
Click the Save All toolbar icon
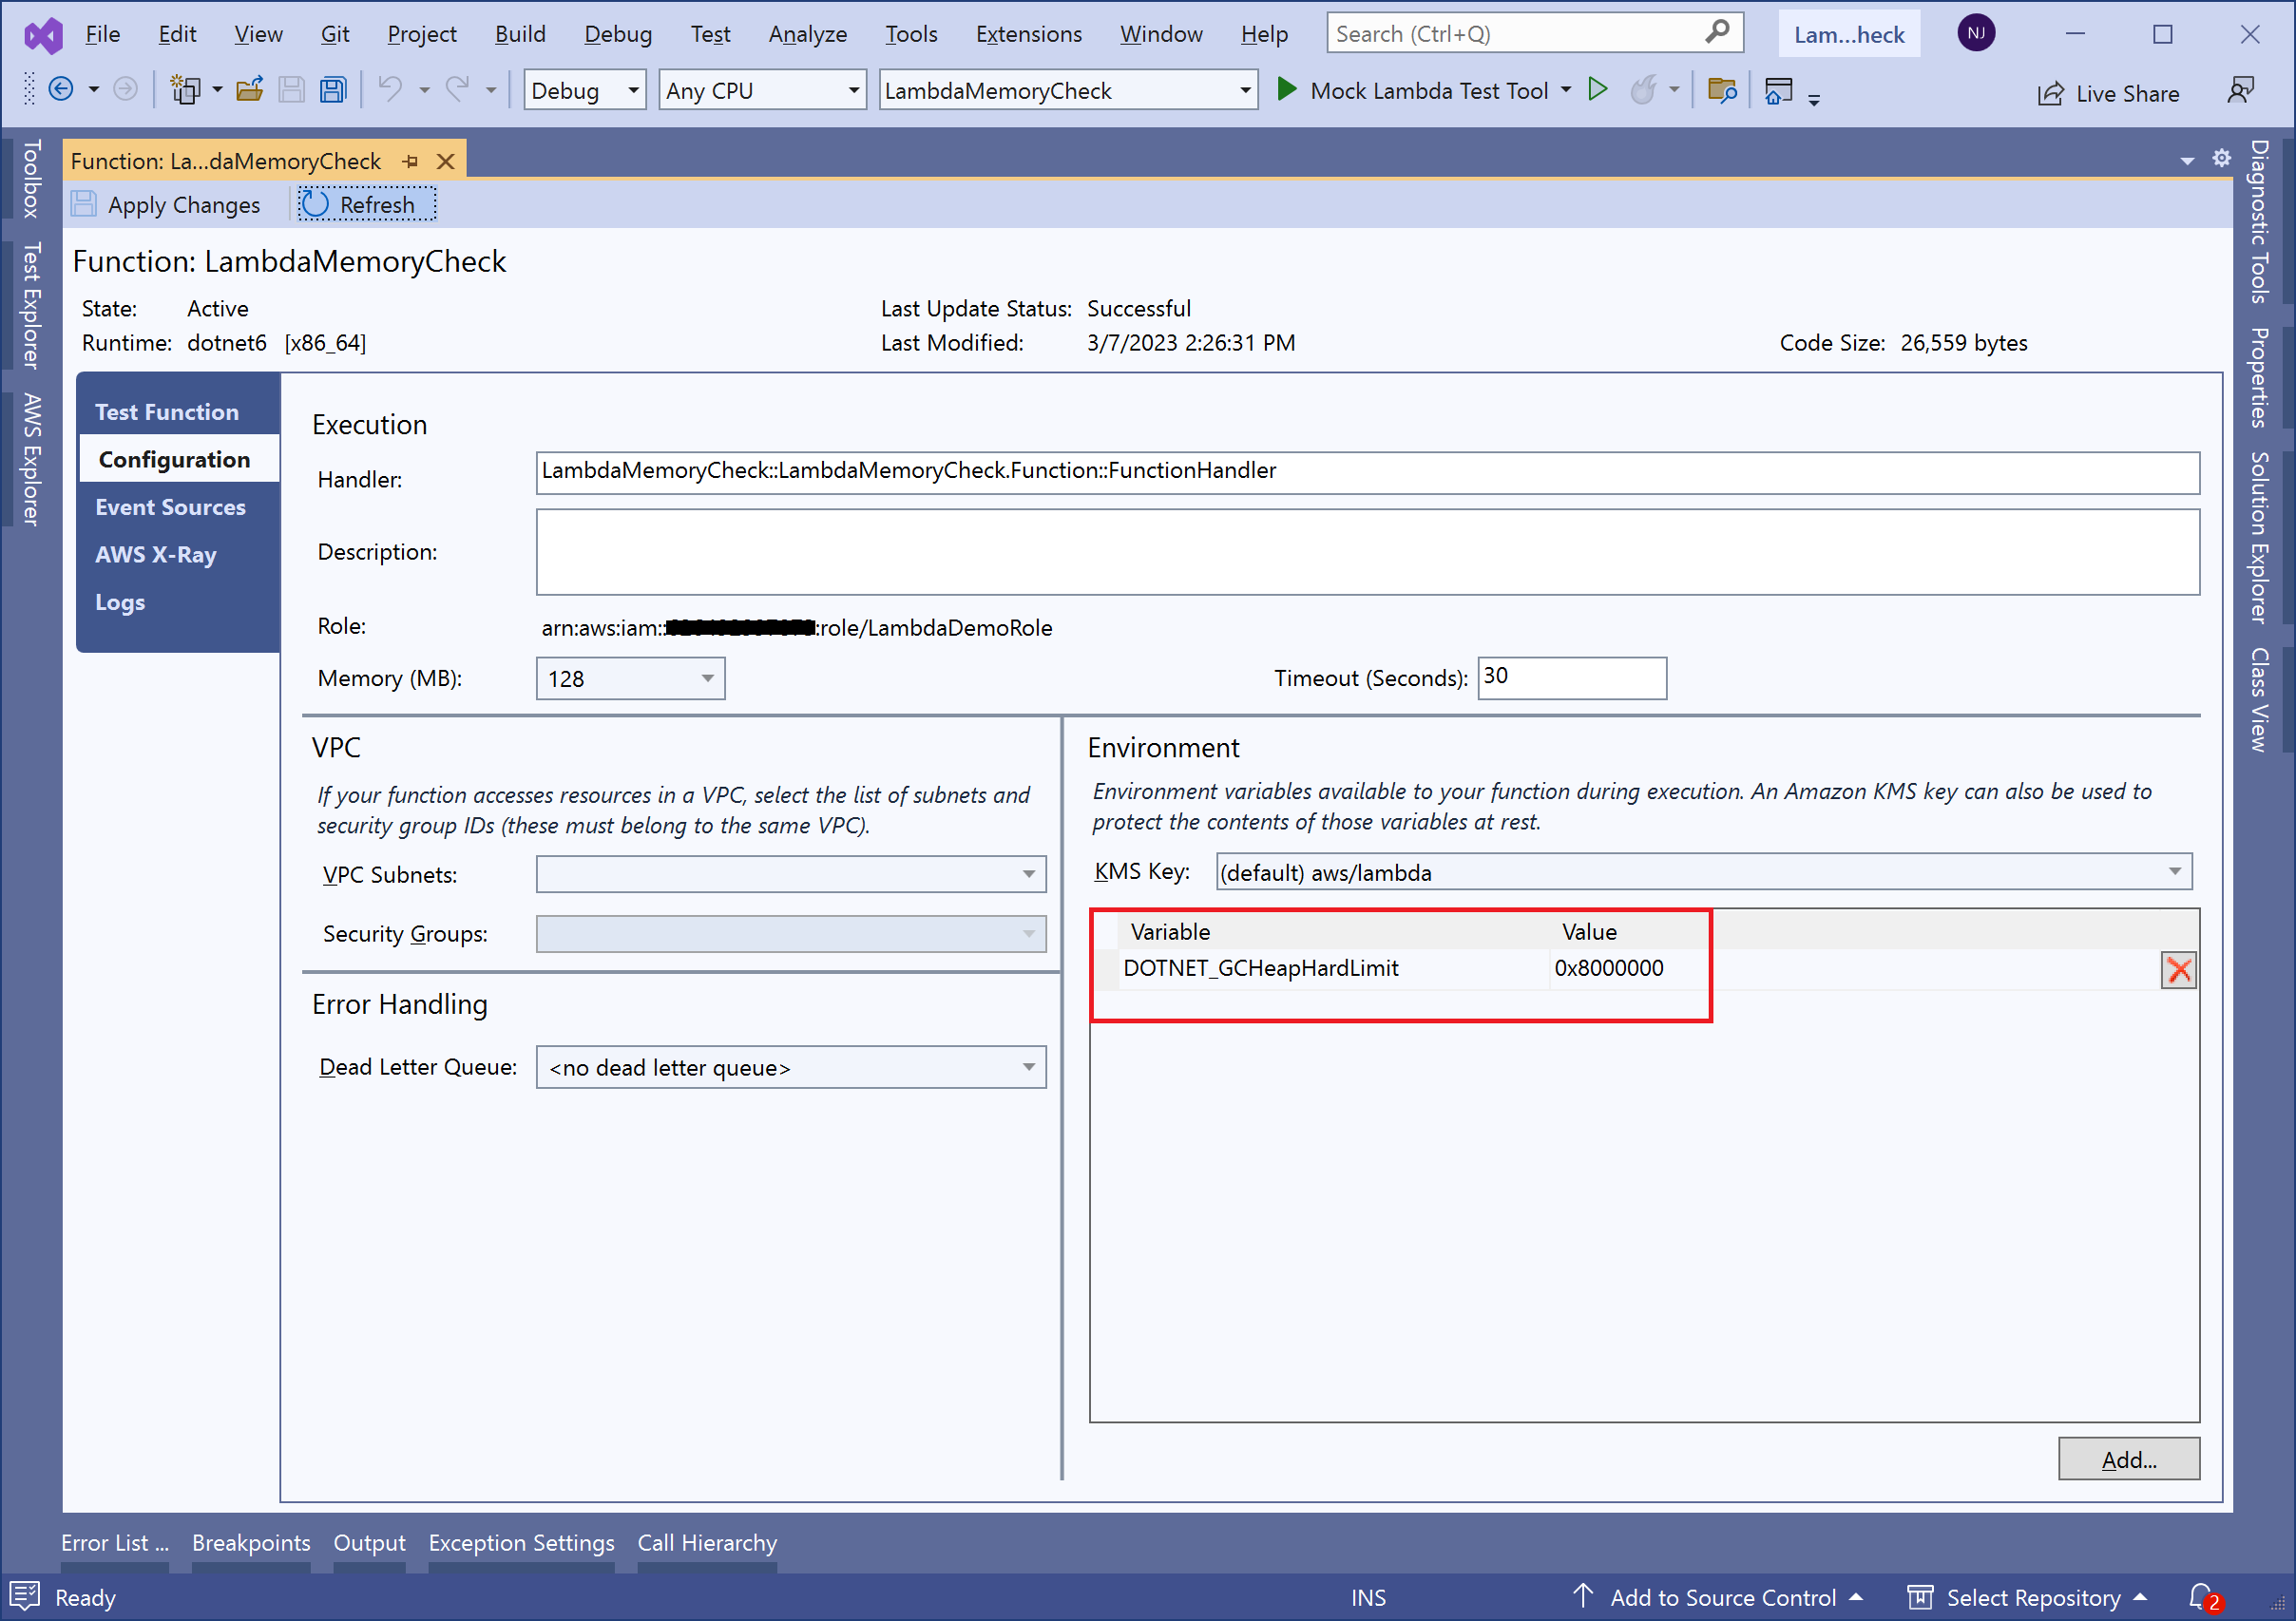[x=333, y=91]
